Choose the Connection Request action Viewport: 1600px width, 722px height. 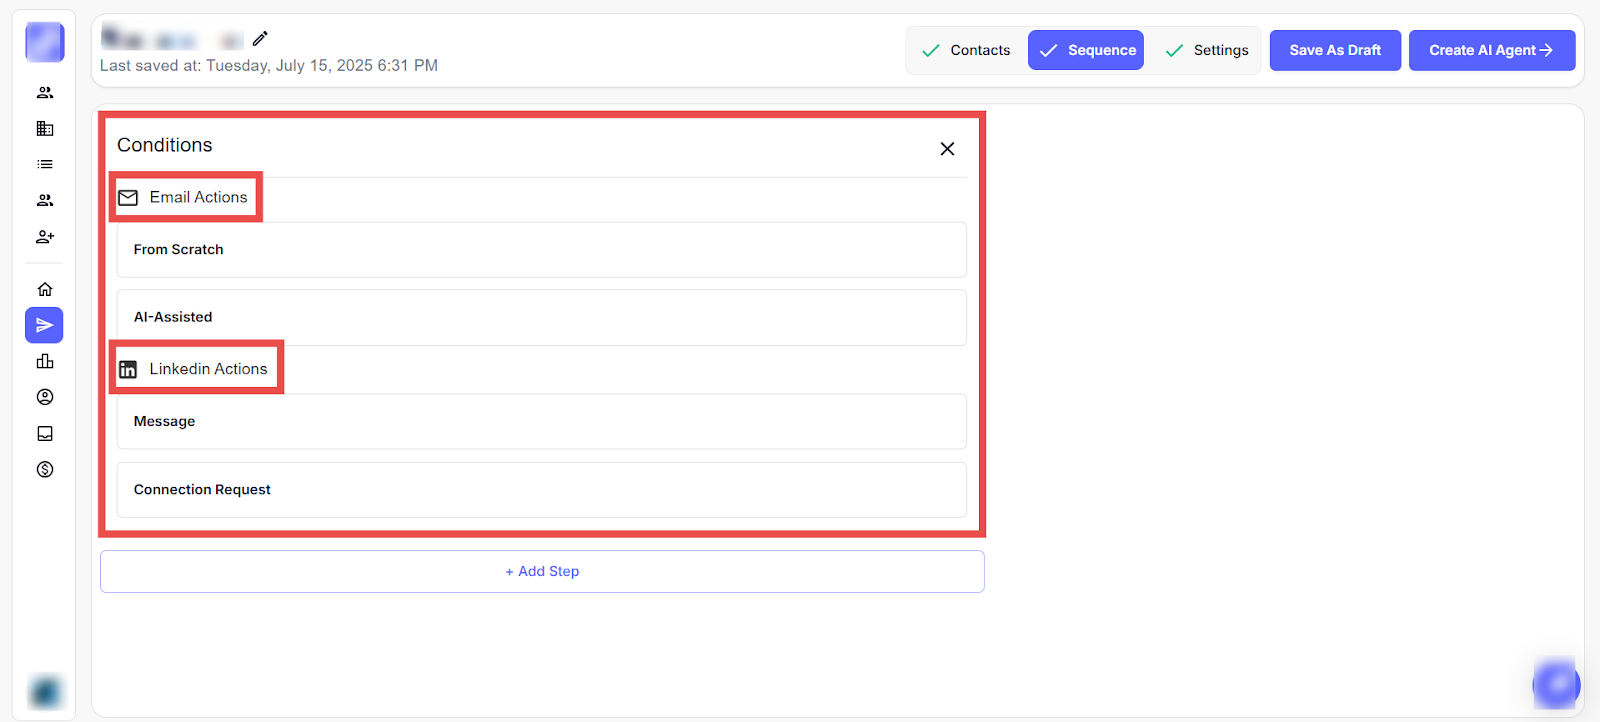[541, 489]
